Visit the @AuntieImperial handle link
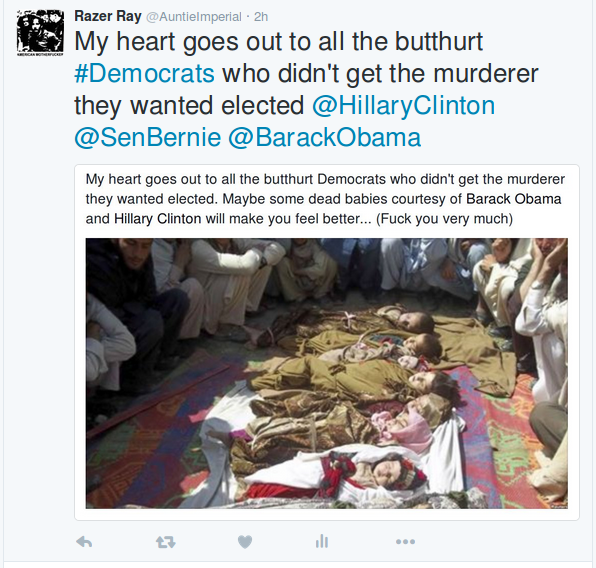This screenshot has width=596, height=568. click(x=194, y=17)
